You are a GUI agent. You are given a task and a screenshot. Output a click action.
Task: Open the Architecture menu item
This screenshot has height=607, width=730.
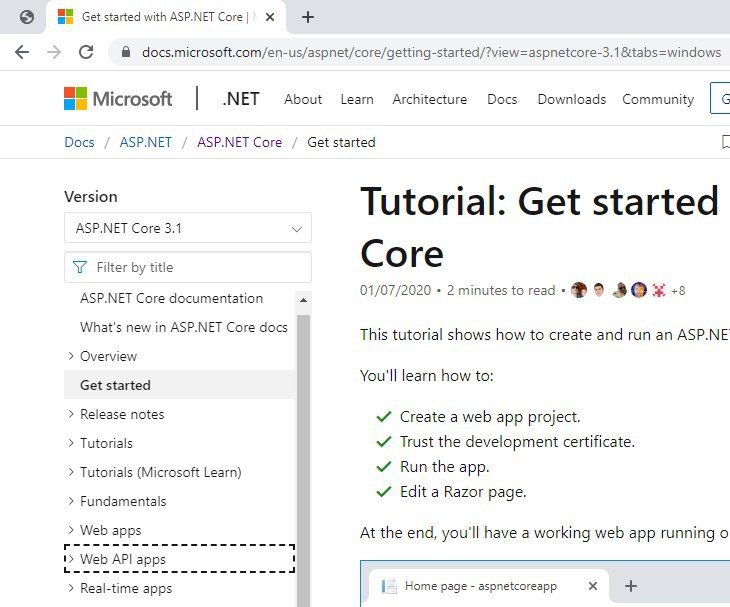430,99
